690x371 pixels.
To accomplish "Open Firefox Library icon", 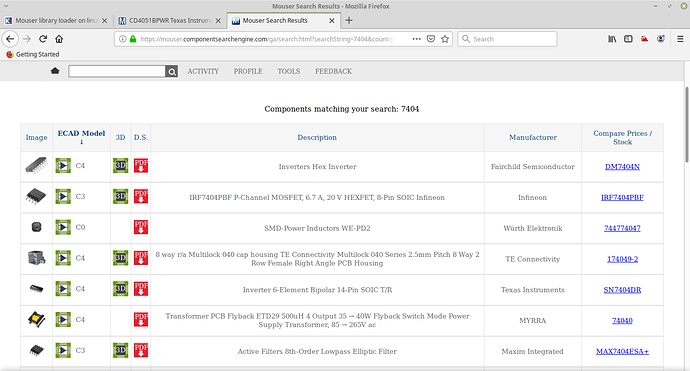I will pyautogui.click(x=612, y=39).
